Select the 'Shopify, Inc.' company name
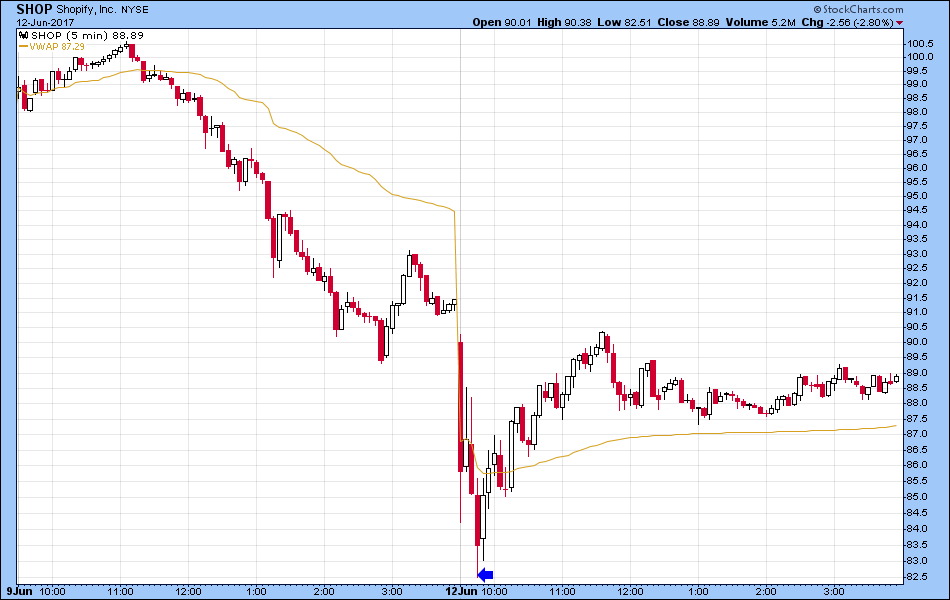Screen dimensions: 950x600 (x=87, y=10)
